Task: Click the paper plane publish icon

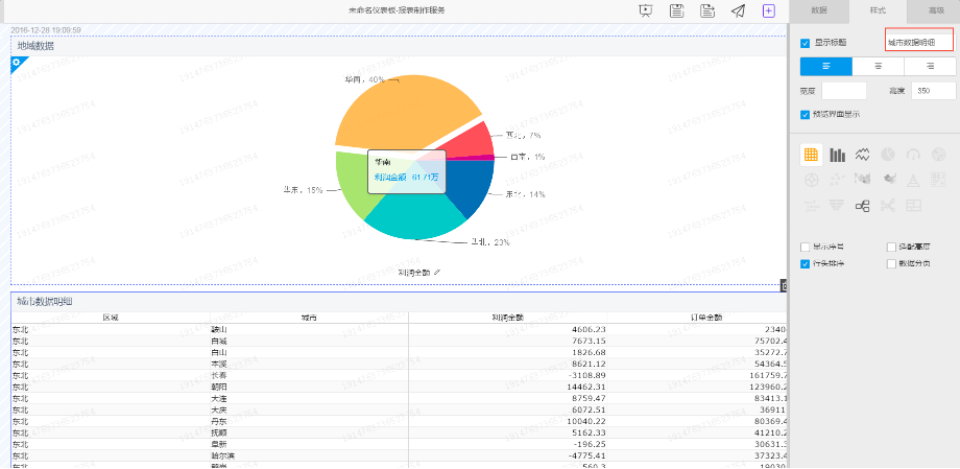Action: [x=738, y=11]
